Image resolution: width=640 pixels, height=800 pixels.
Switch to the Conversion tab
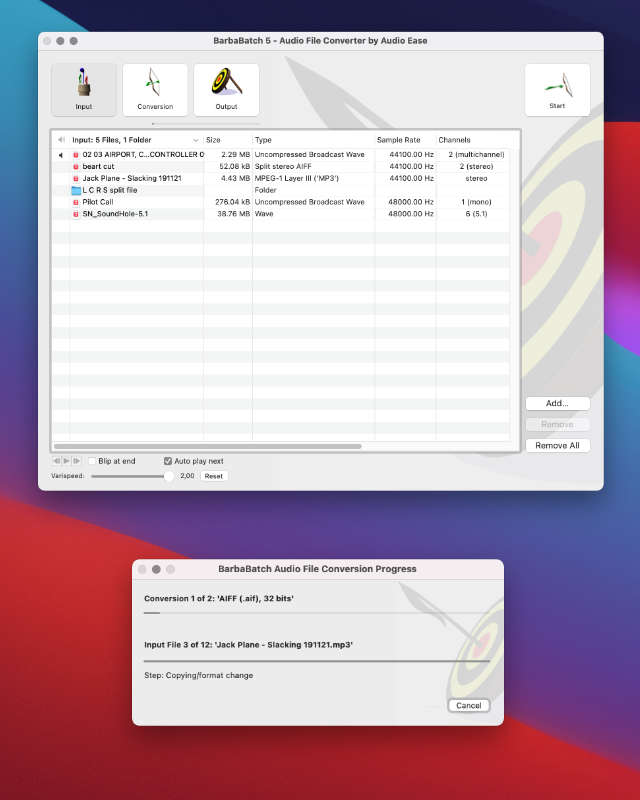(155, 89)
